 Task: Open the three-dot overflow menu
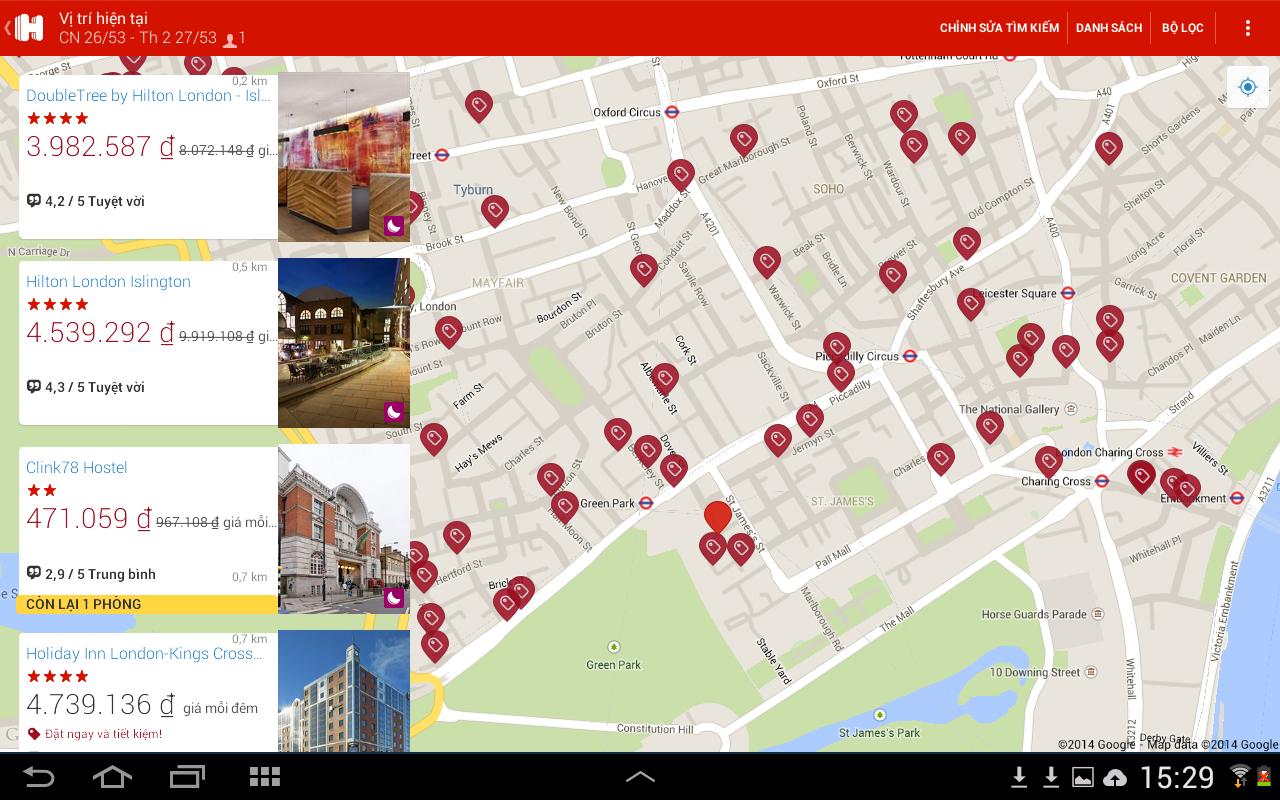point(1248,28)
